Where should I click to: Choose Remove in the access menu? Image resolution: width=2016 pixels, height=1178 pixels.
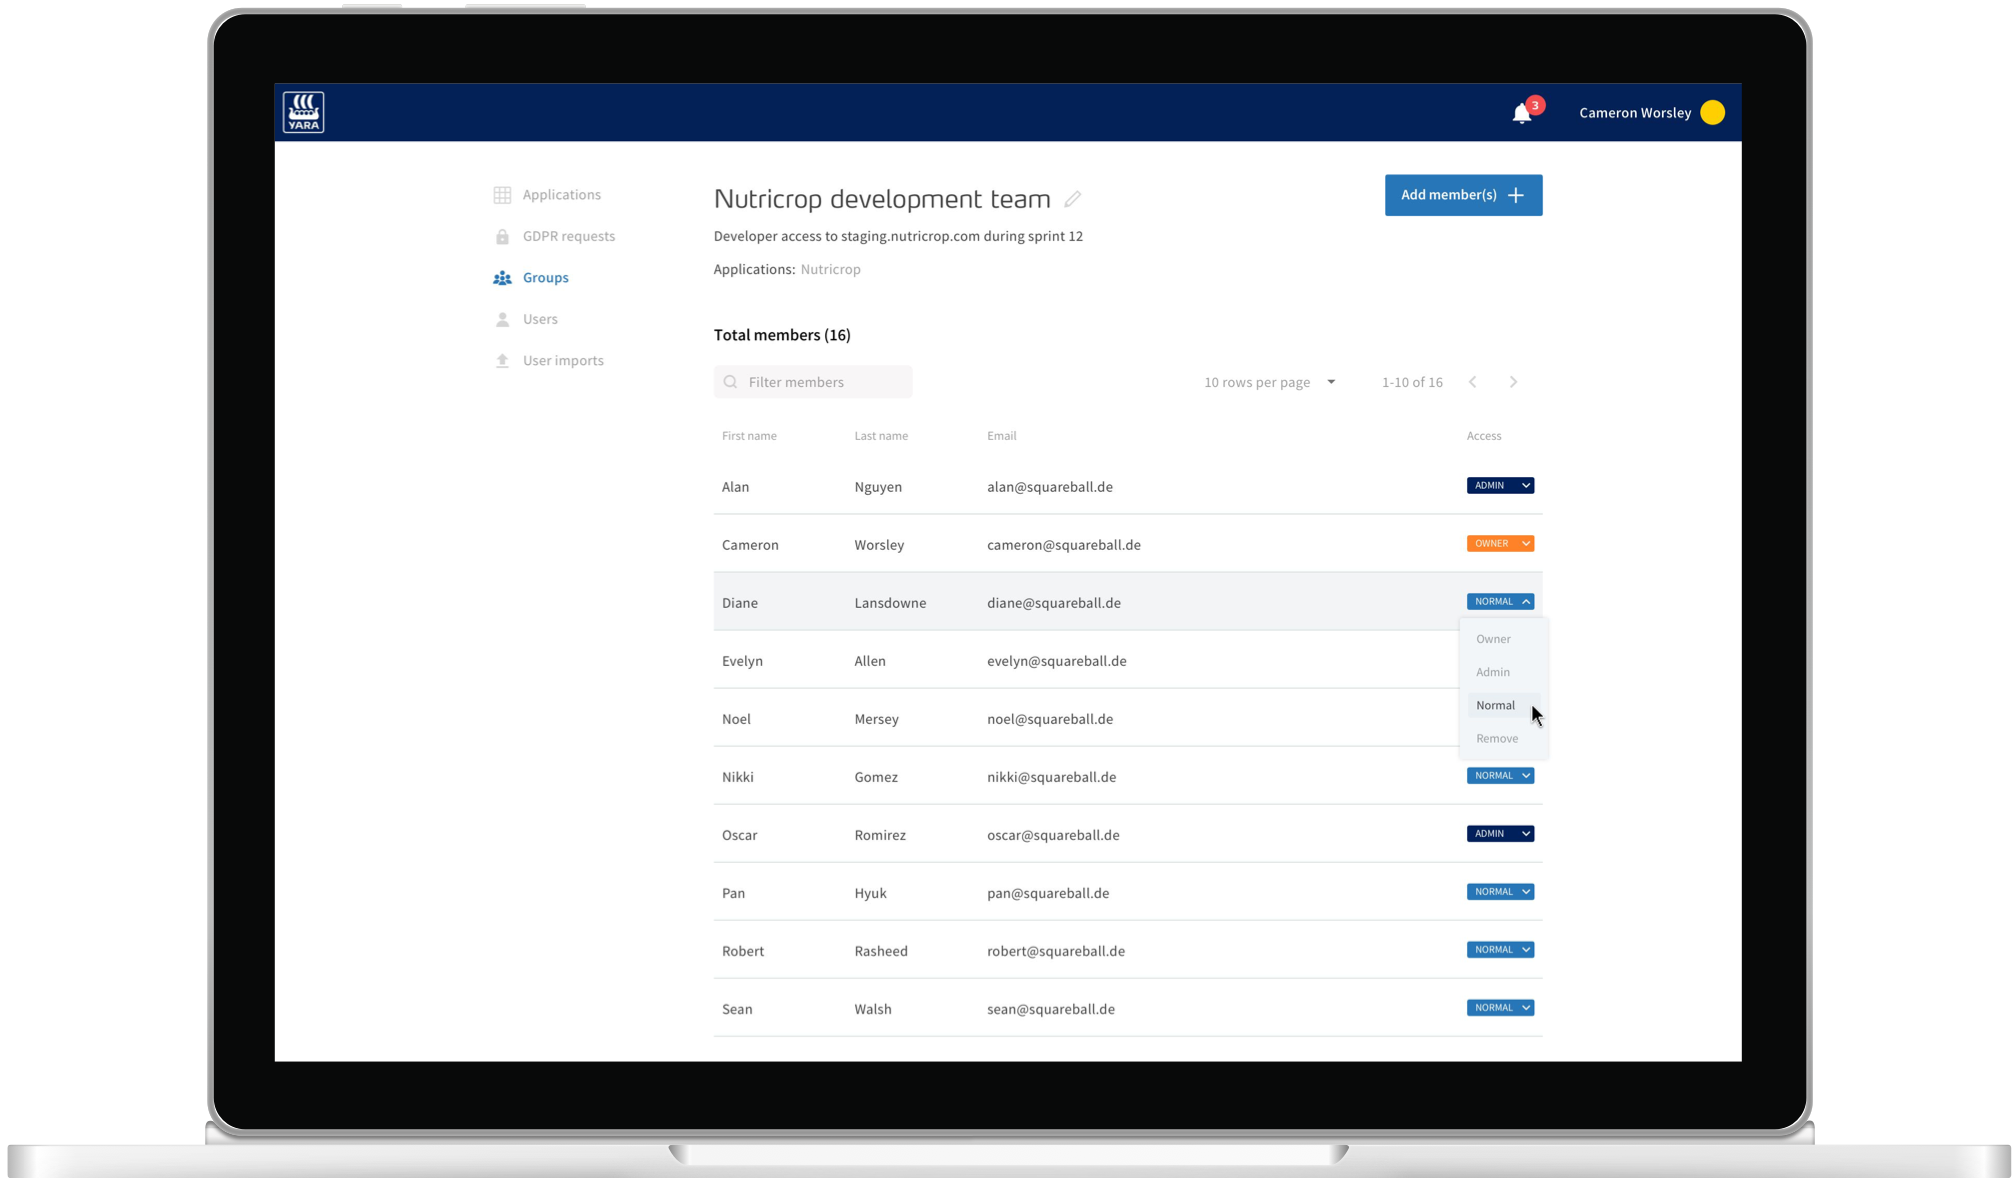tap(1496, 739)
